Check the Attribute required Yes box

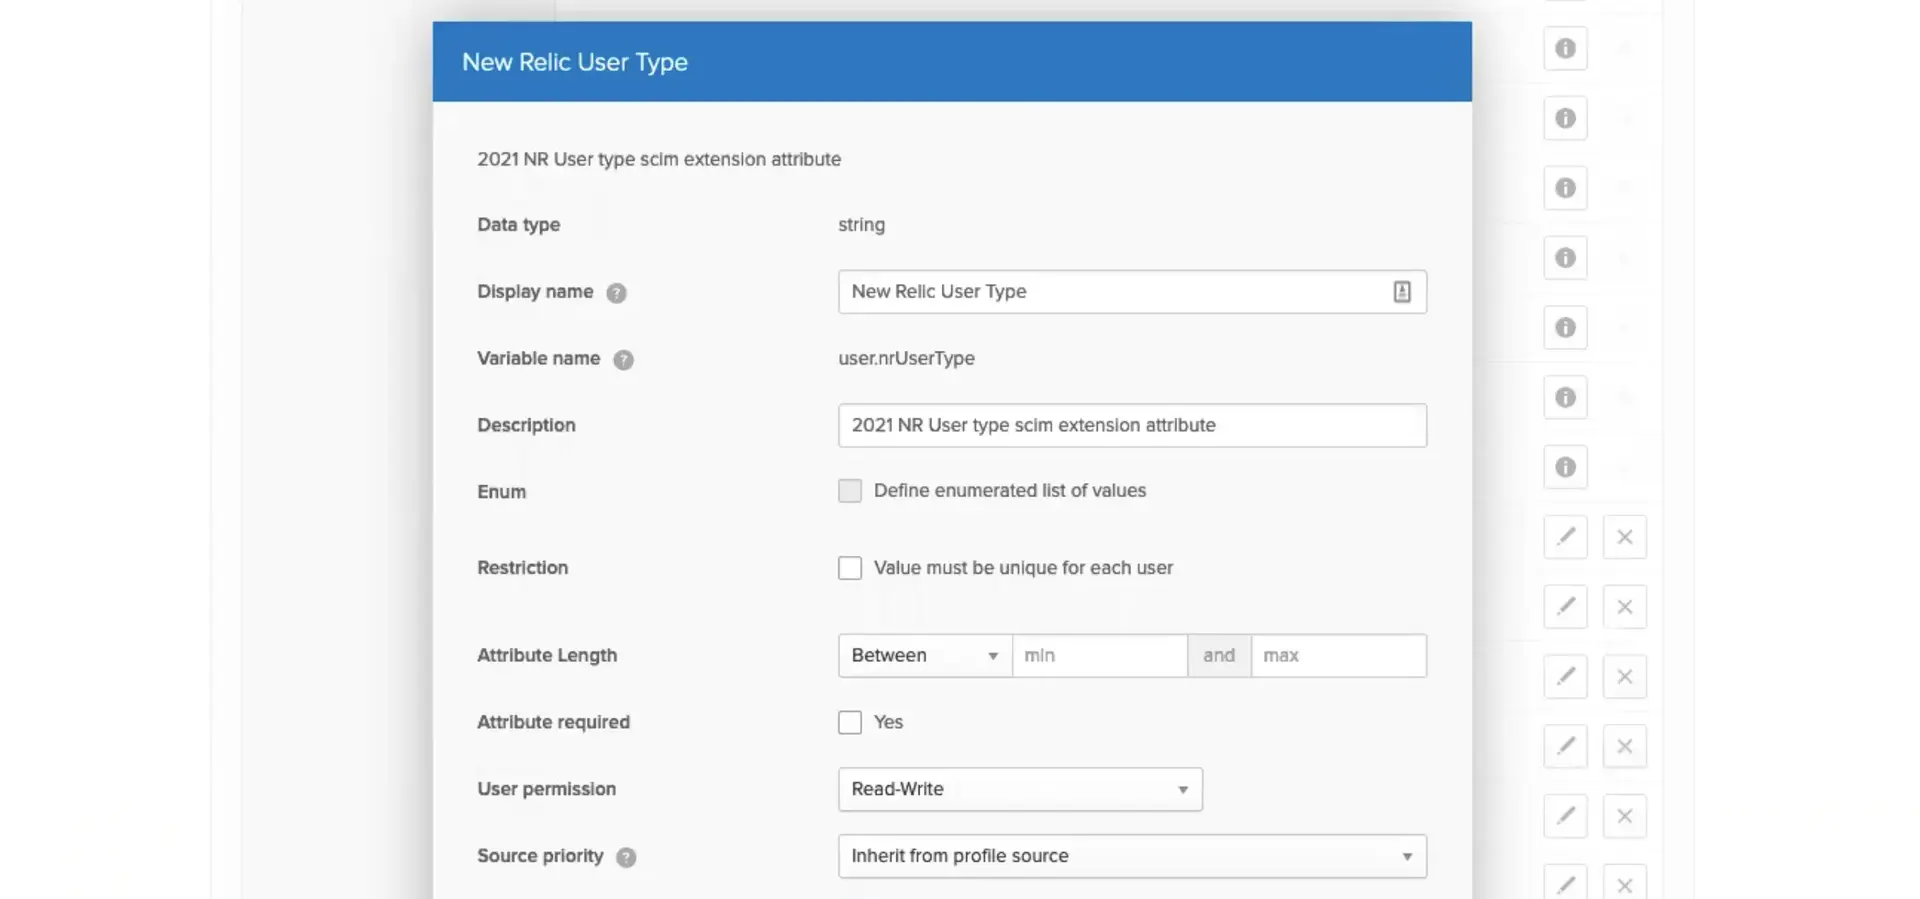click(850, 722)
